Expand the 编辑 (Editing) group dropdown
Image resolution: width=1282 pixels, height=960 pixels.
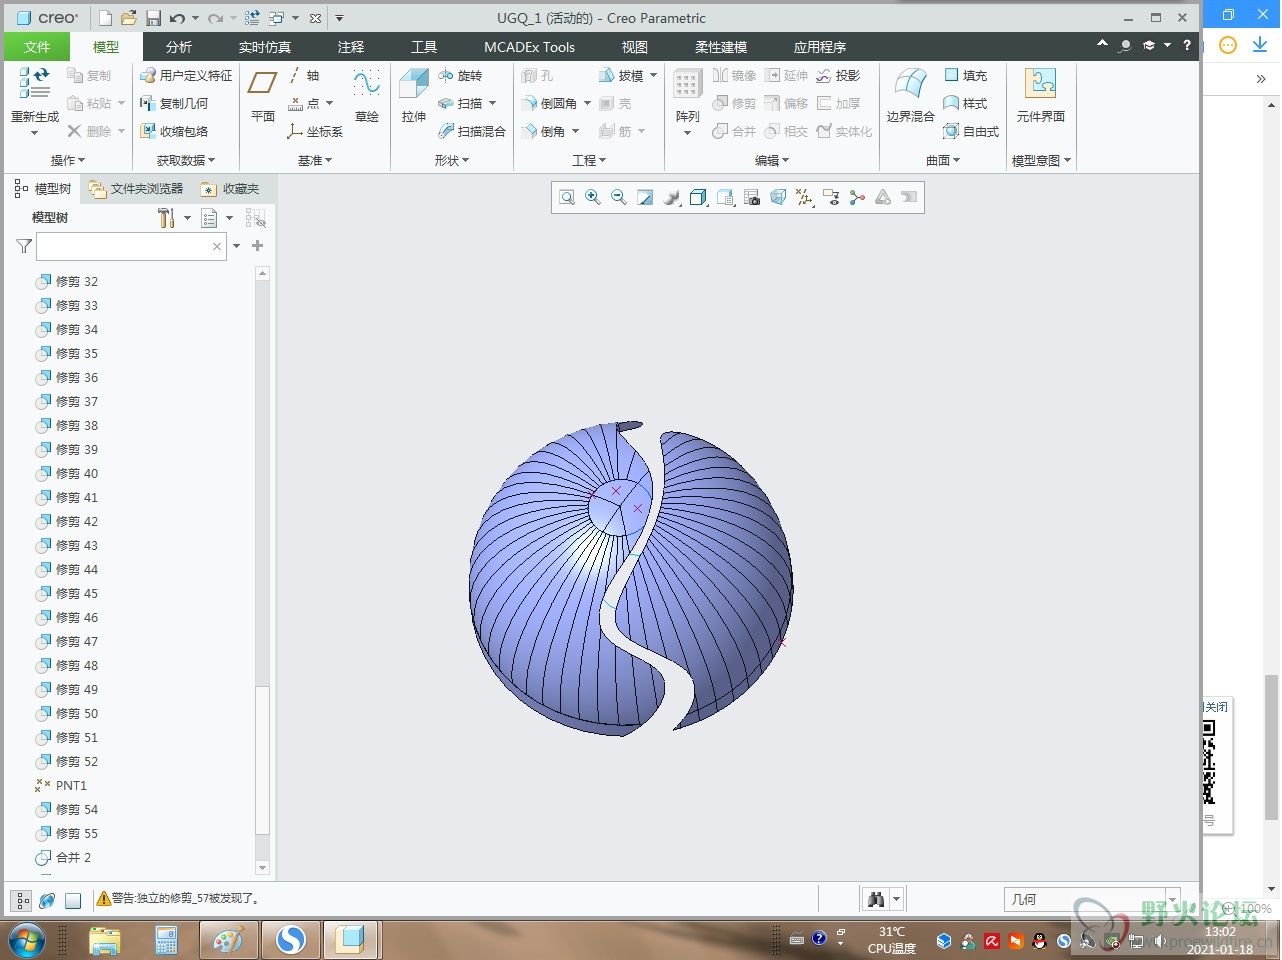(772, 160)
